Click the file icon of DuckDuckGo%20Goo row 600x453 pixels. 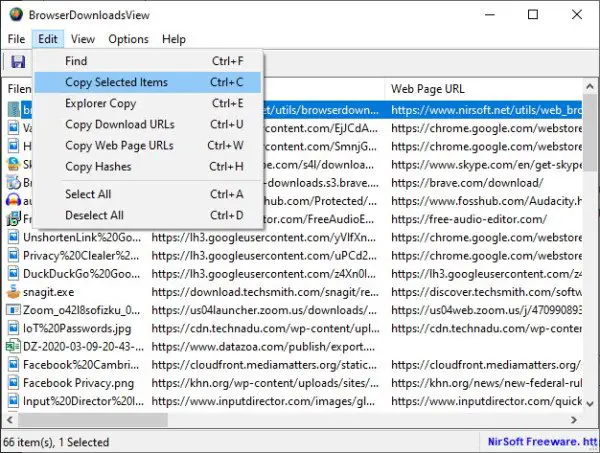pos(13,274)
